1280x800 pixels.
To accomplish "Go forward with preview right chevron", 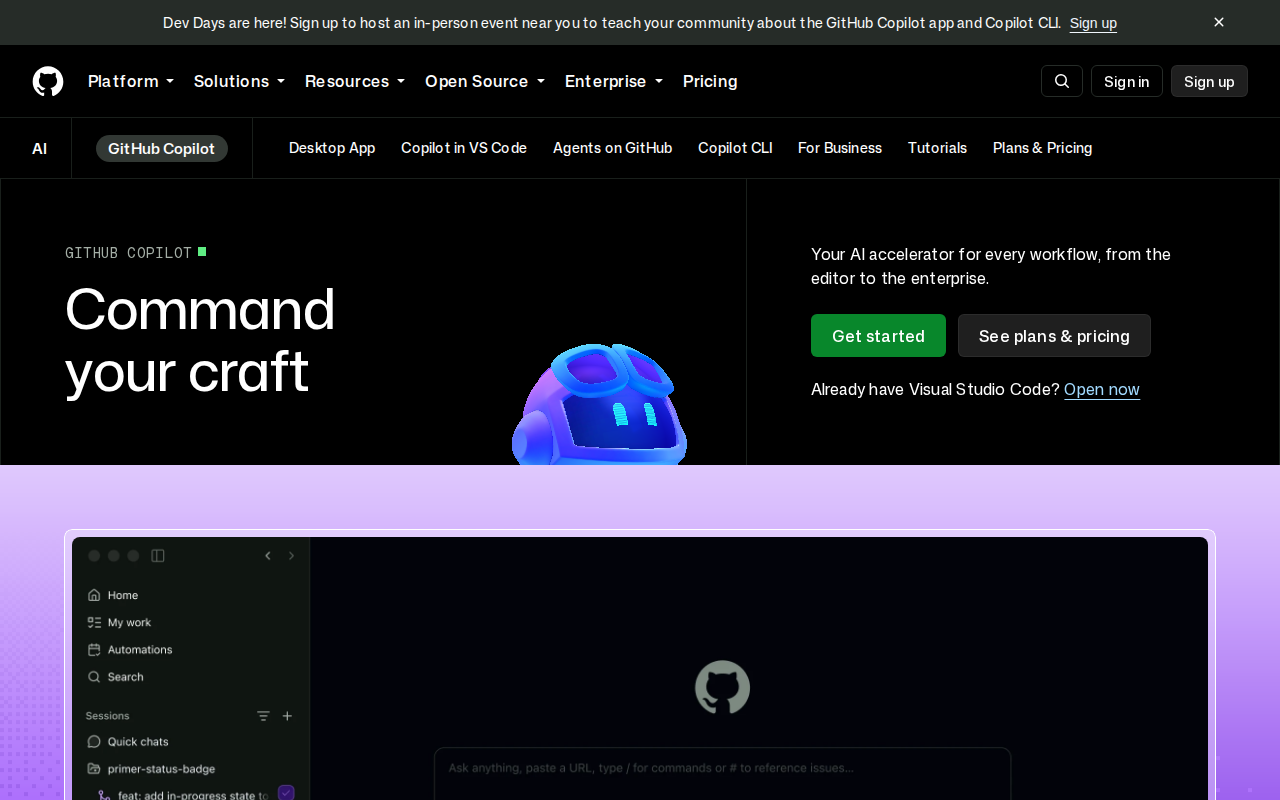I will click(x=292, y=556).
